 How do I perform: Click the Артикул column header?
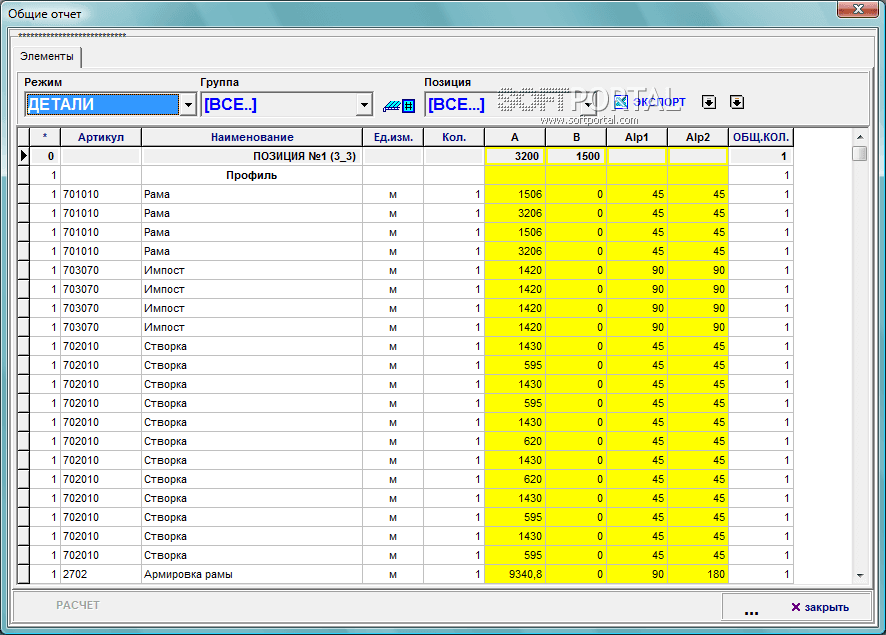click(100, 137)
